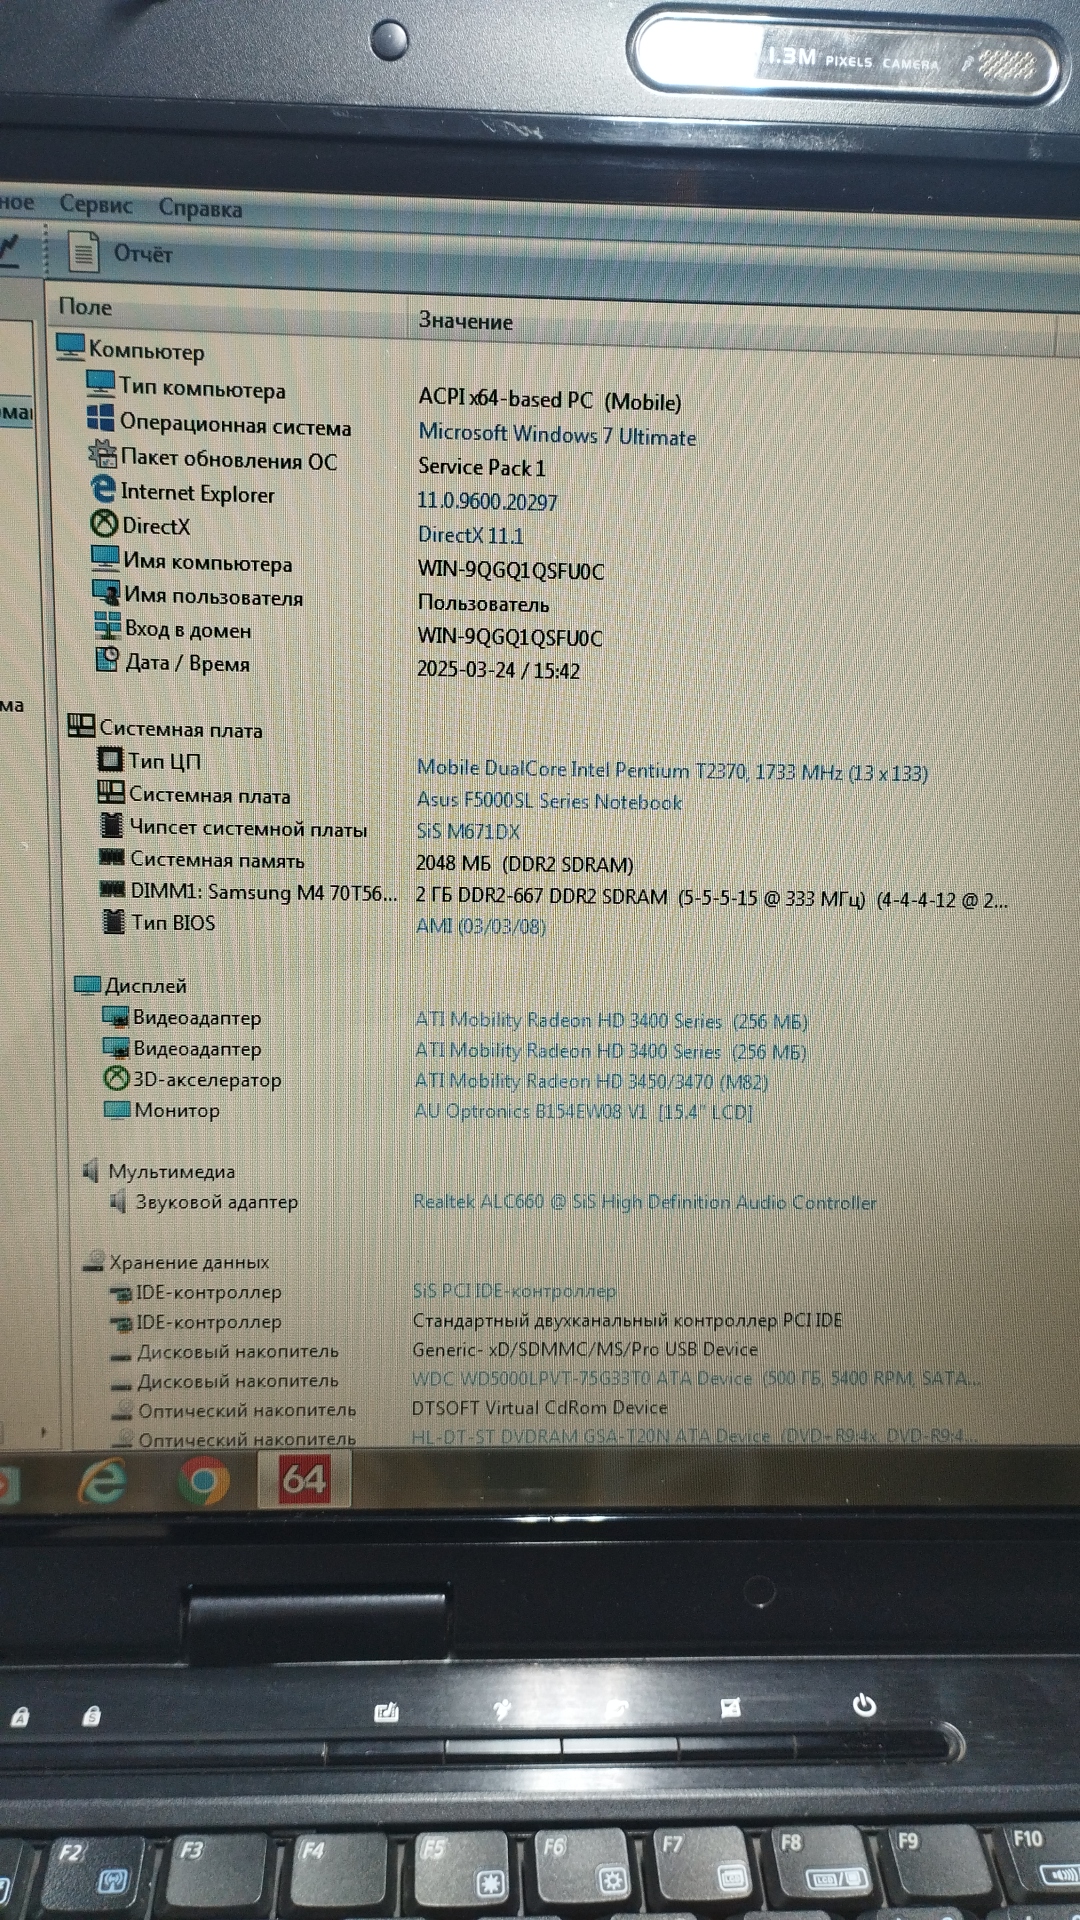
Task: Click the Поле column header
Action: (86, 307)
